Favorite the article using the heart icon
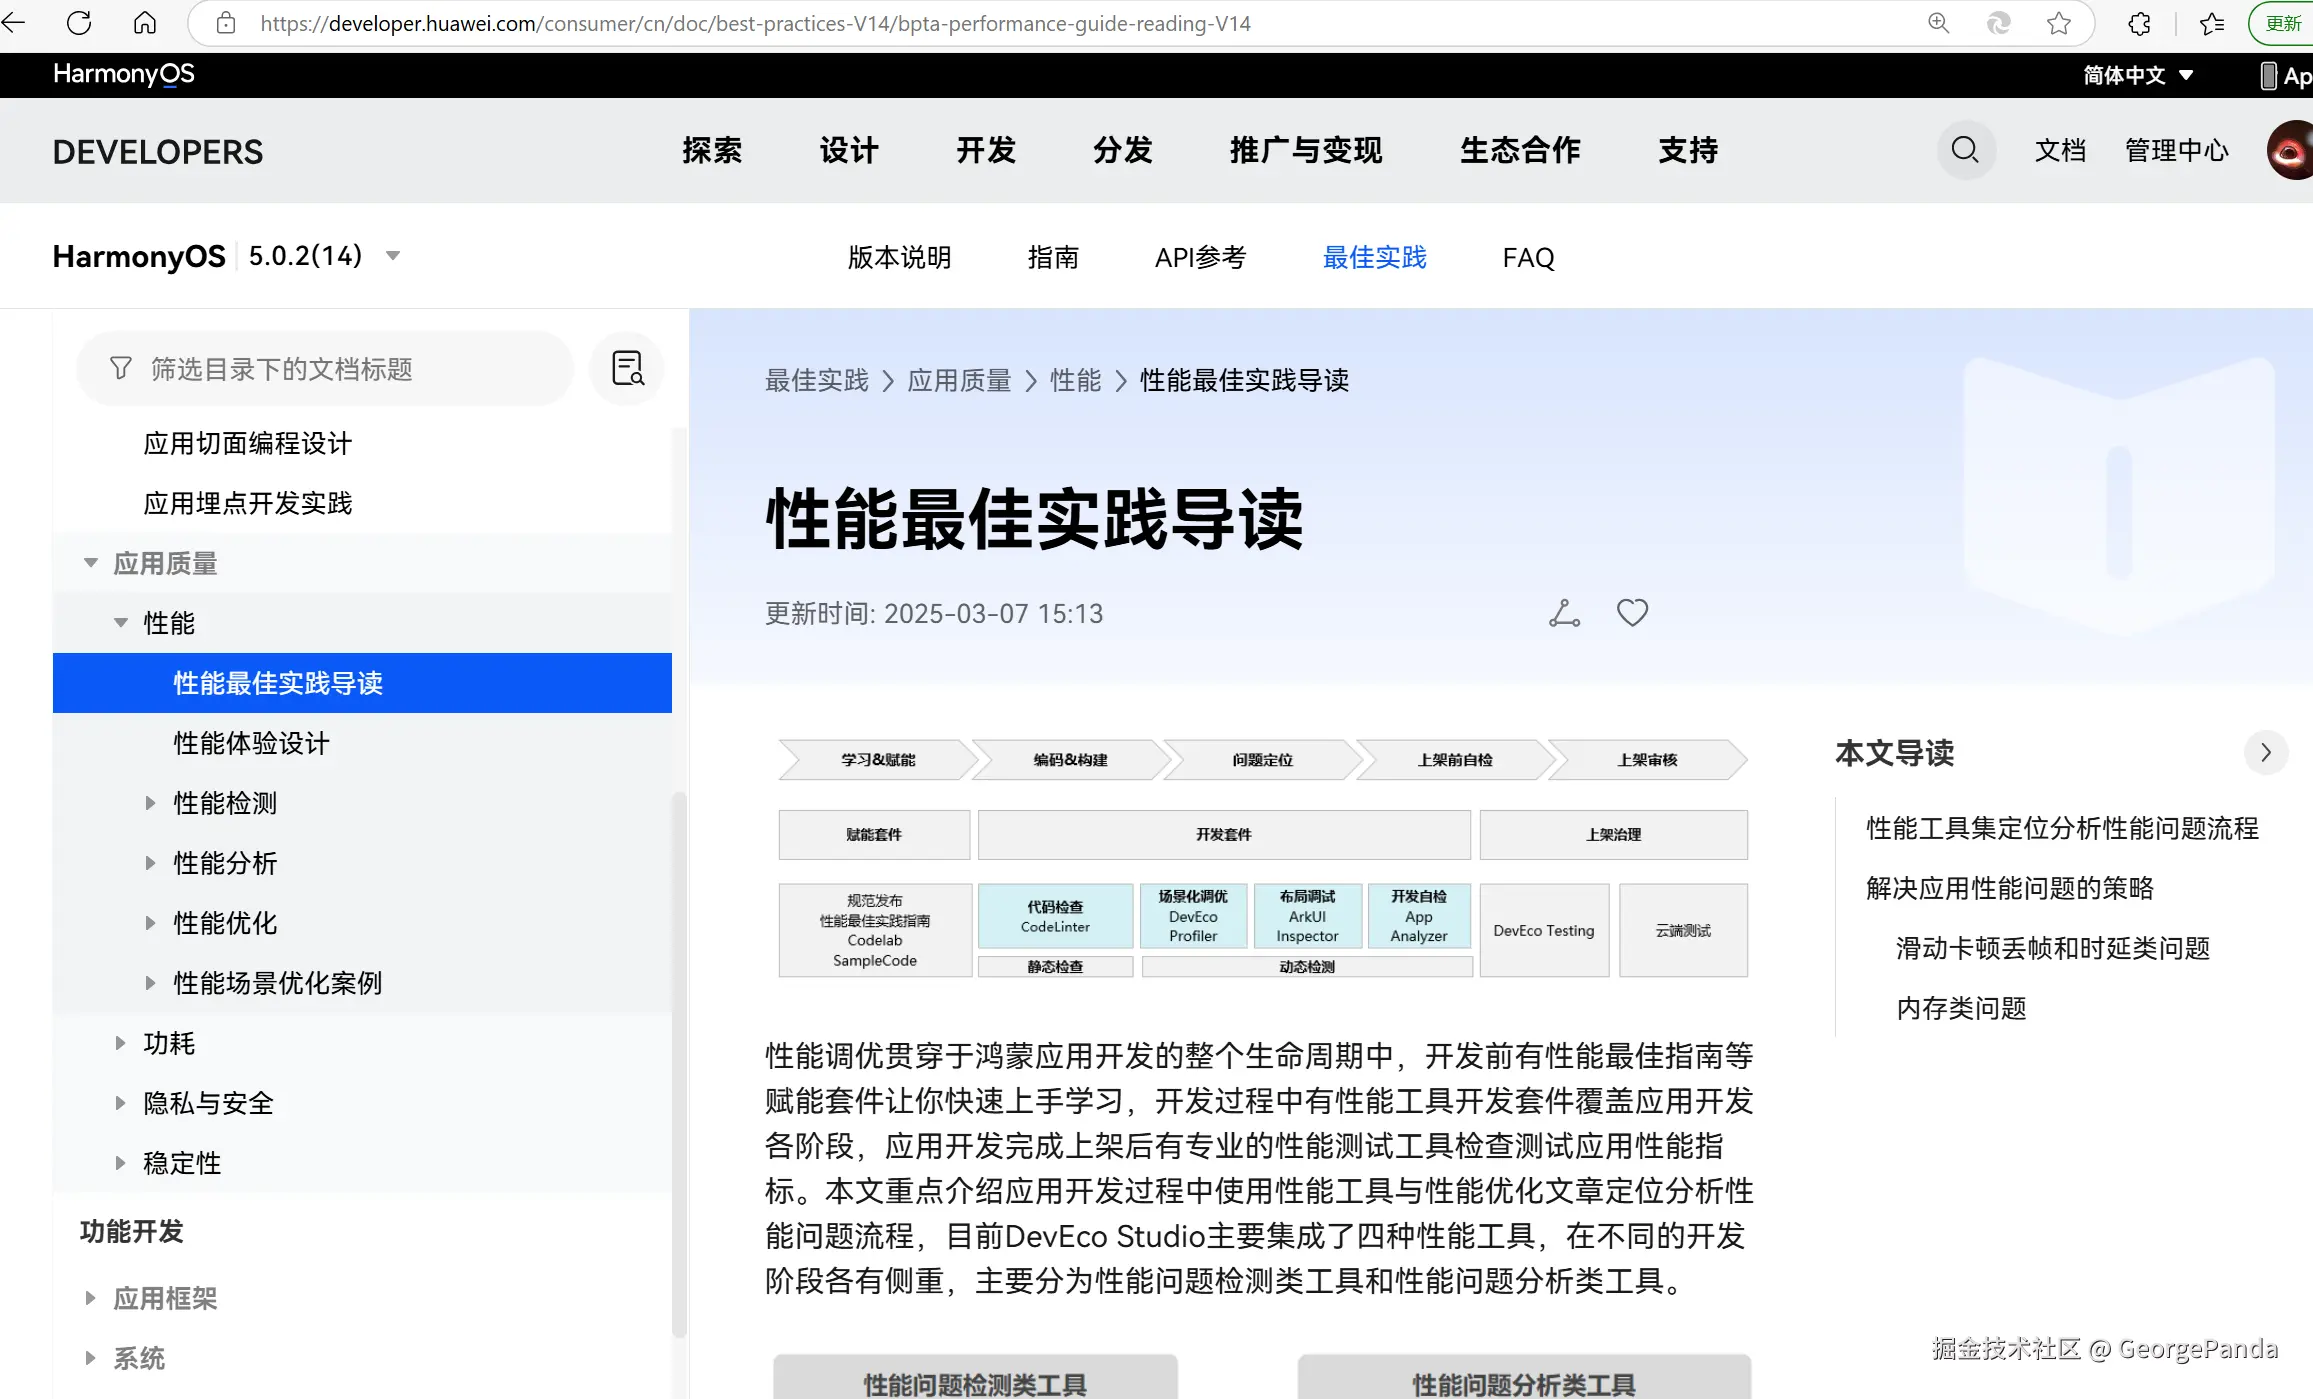2313x1399 pixels. point(1631,612)
